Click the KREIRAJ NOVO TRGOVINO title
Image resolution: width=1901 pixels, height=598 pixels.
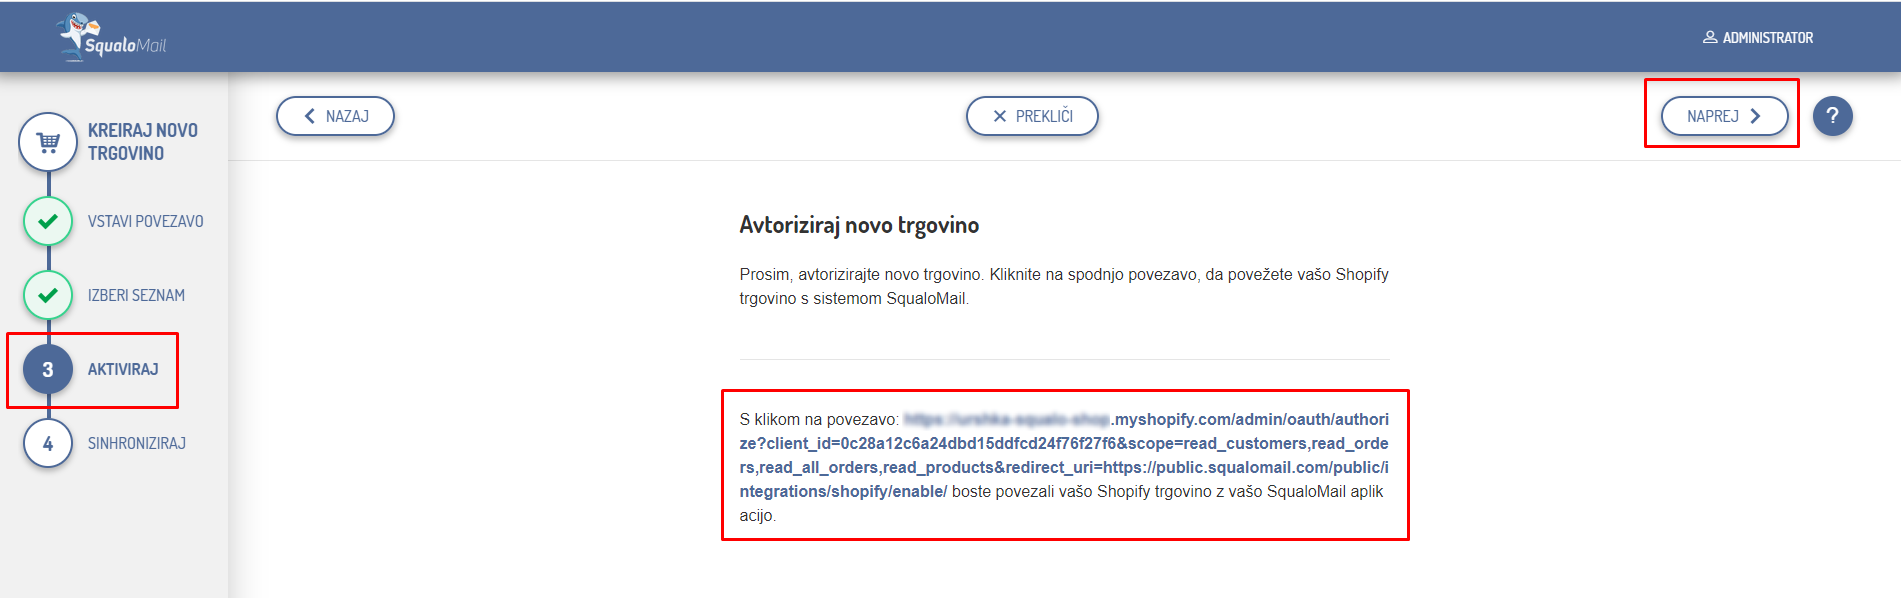[x=142, y=142]
